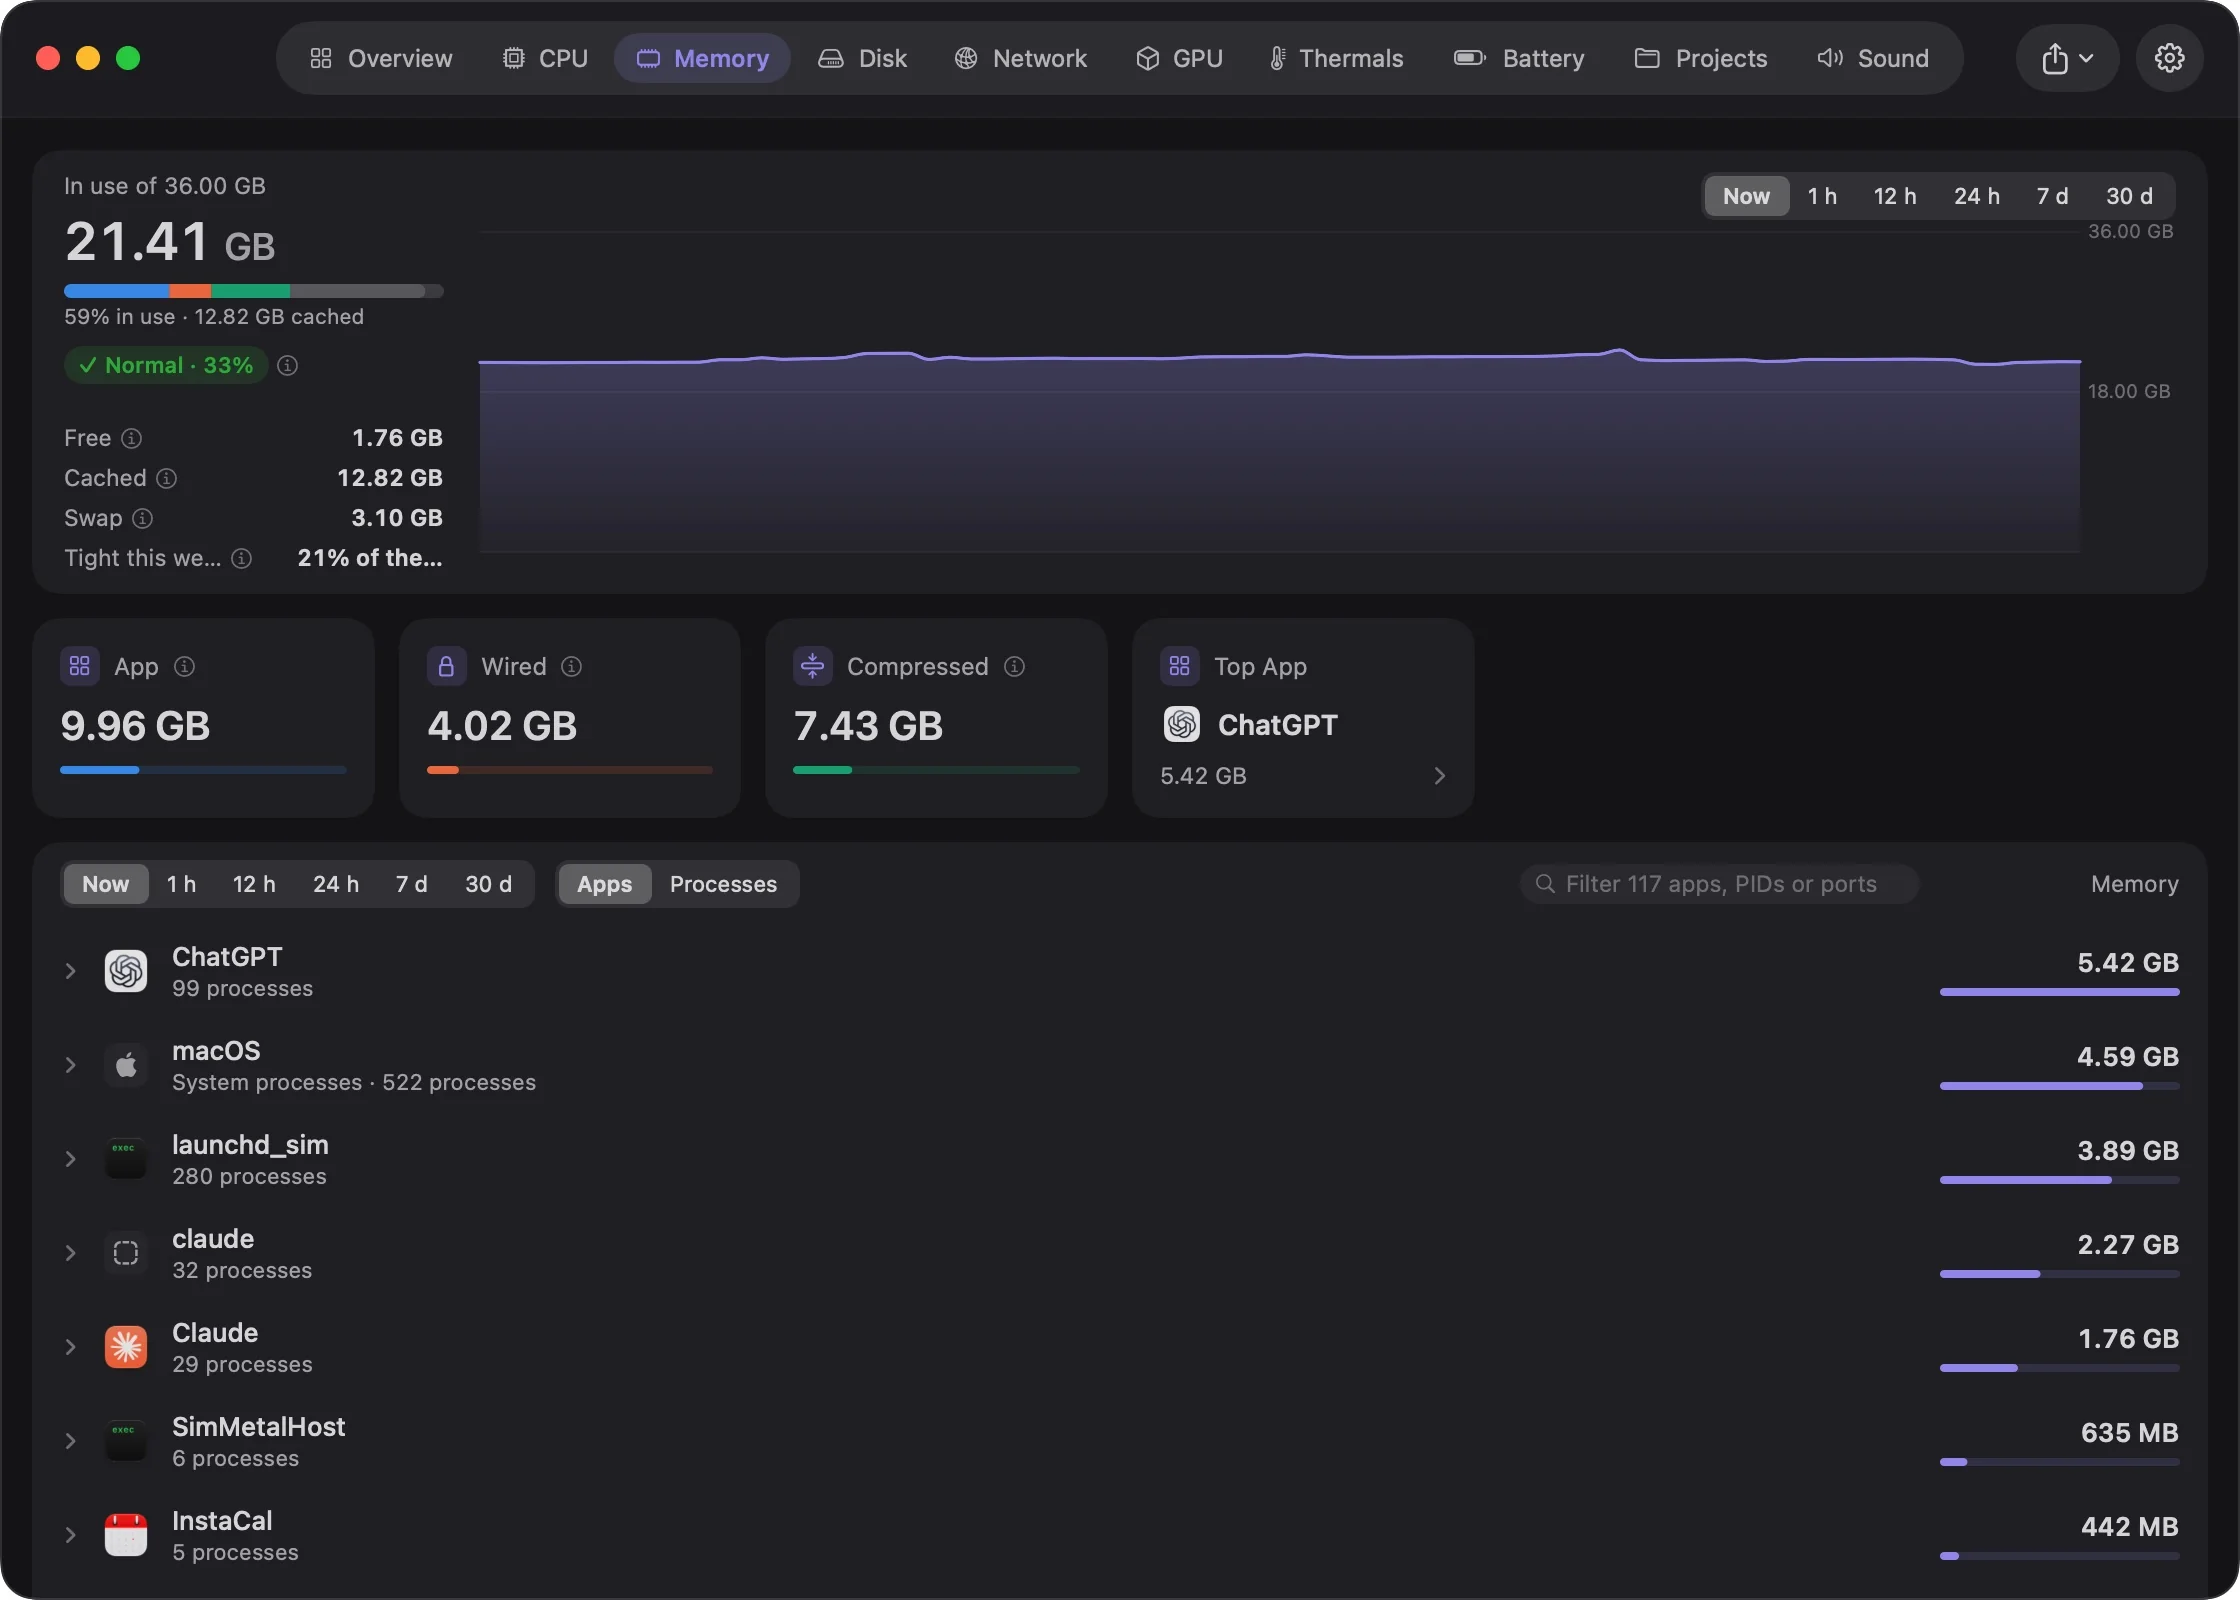
Task: Go to the Thermals tab
Action: tap(1335, 58)
